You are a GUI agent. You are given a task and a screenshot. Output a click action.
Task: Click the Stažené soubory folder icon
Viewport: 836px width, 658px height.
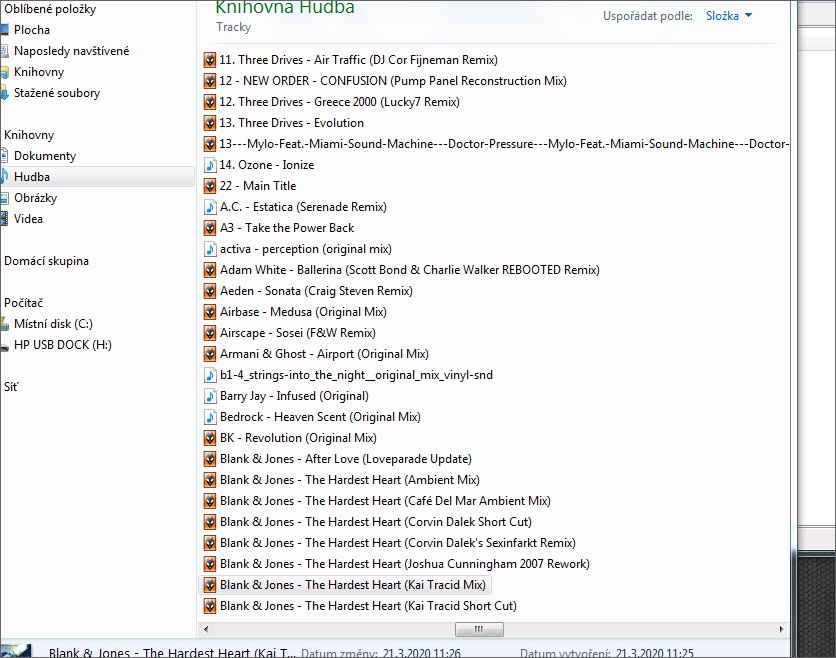pos(5,93)
